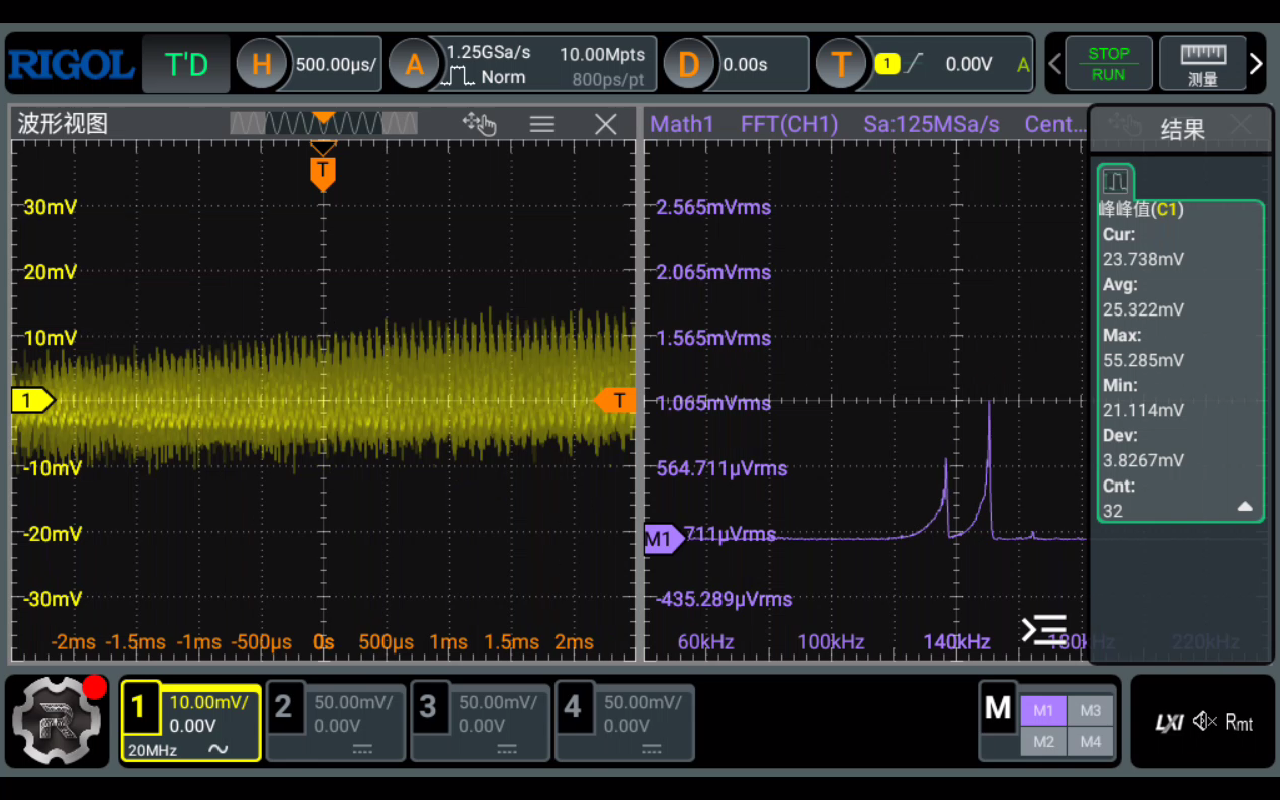Click the Max: 55.285mV value
The width and height of the screenshot is (1280, 800).
[x=1143, y=360]
